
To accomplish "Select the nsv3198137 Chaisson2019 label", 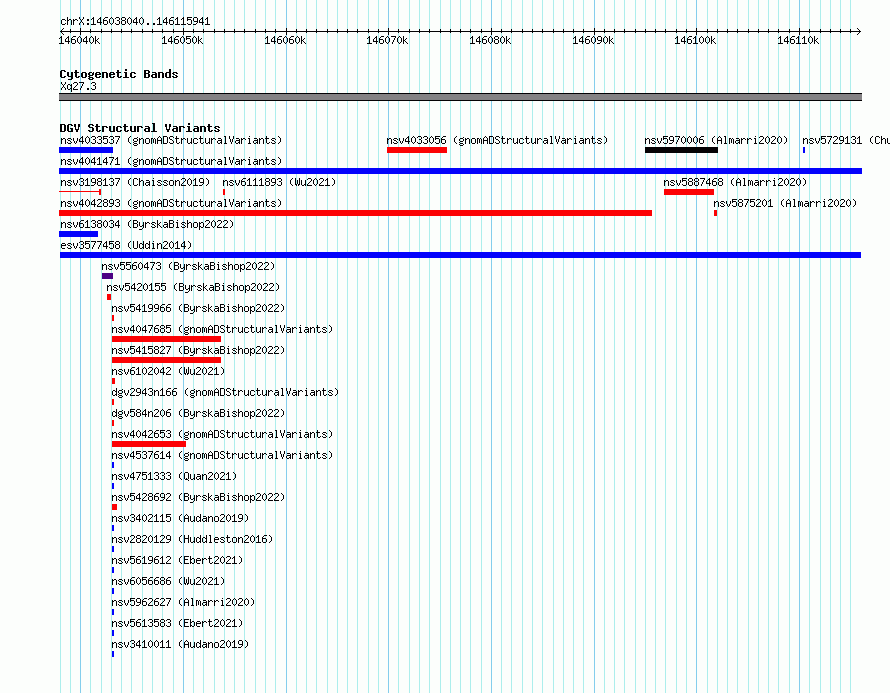I will [135, 182].
